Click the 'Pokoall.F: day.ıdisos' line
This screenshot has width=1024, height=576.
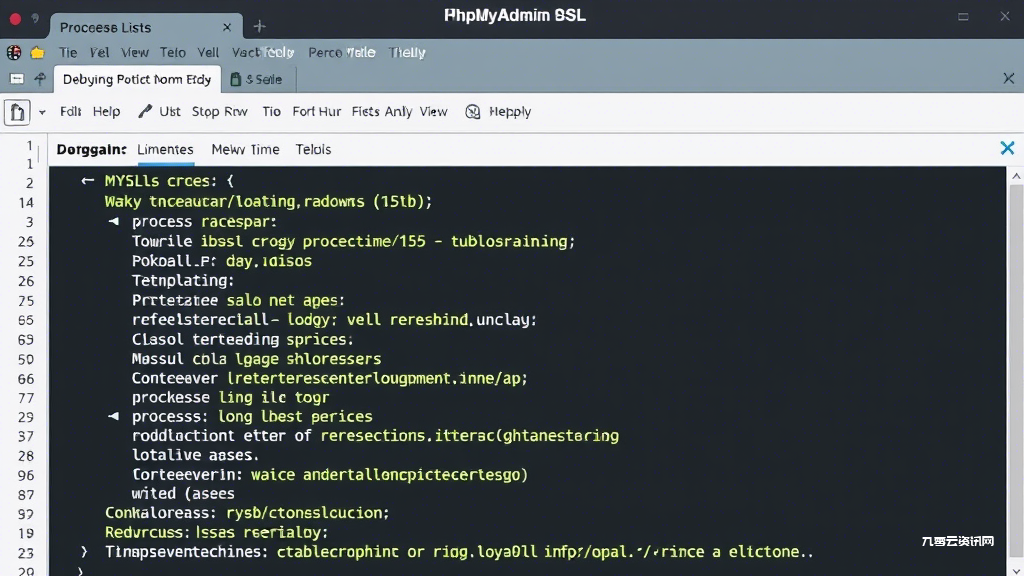click(222, 261)
